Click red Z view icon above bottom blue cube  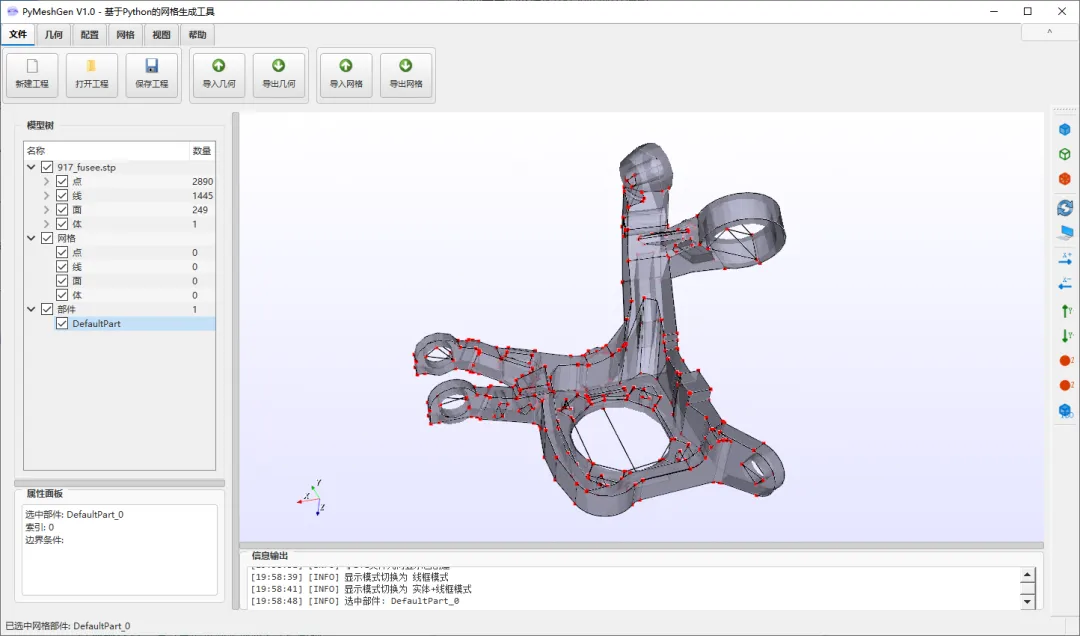[x=1065, y=385]
